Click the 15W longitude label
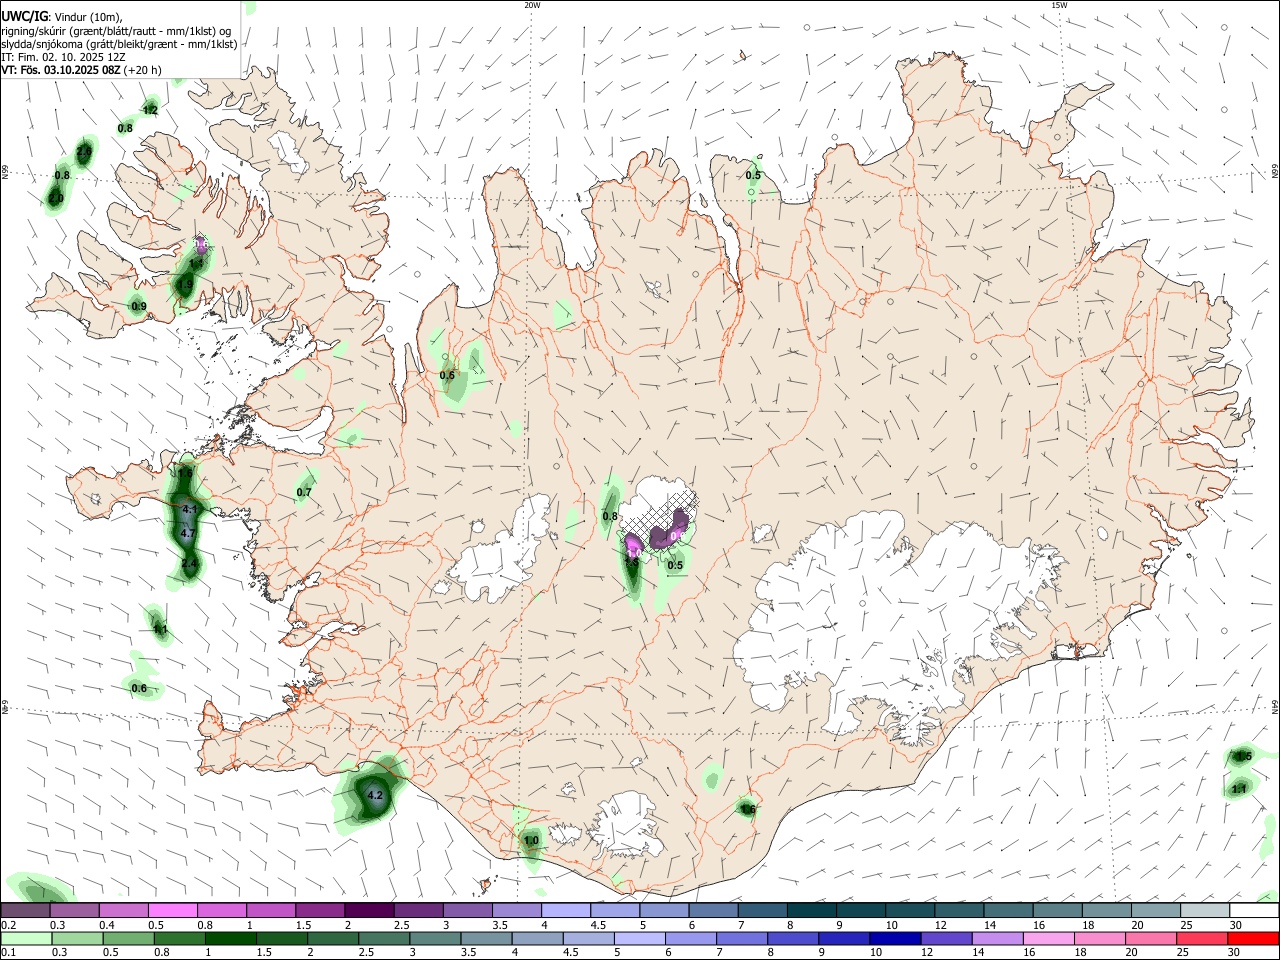Viewport: 1280px width, 960px height. pos(1059,5)
